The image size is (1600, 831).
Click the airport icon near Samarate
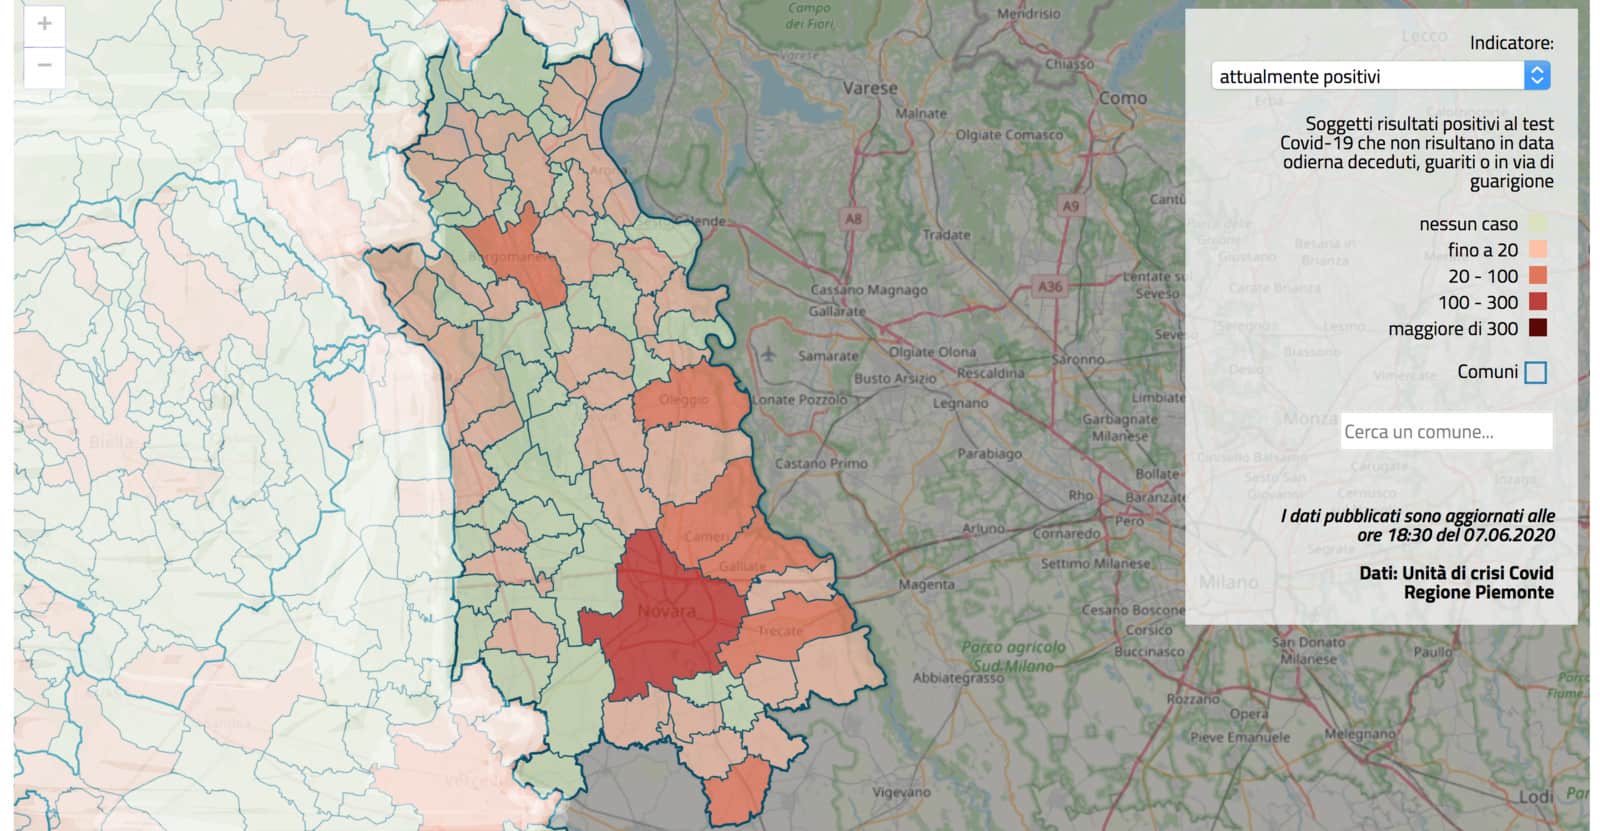coord(767,353)
